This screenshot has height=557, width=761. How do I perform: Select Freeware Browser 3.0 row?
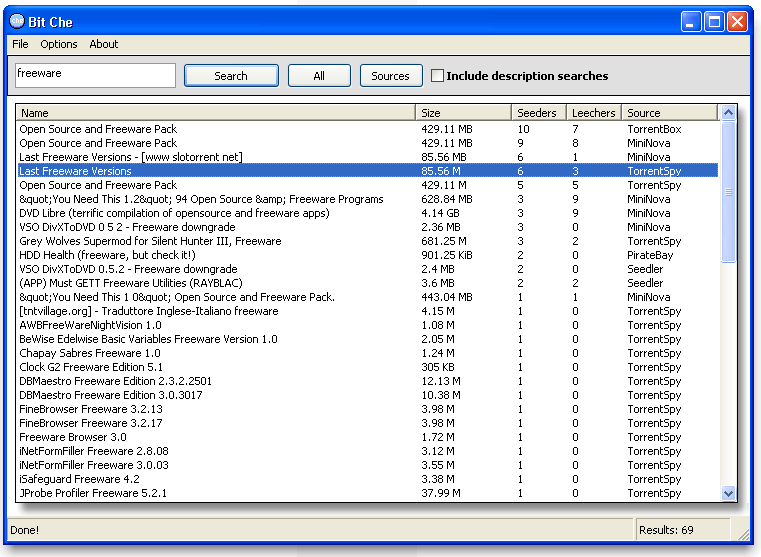pos(367,437)
